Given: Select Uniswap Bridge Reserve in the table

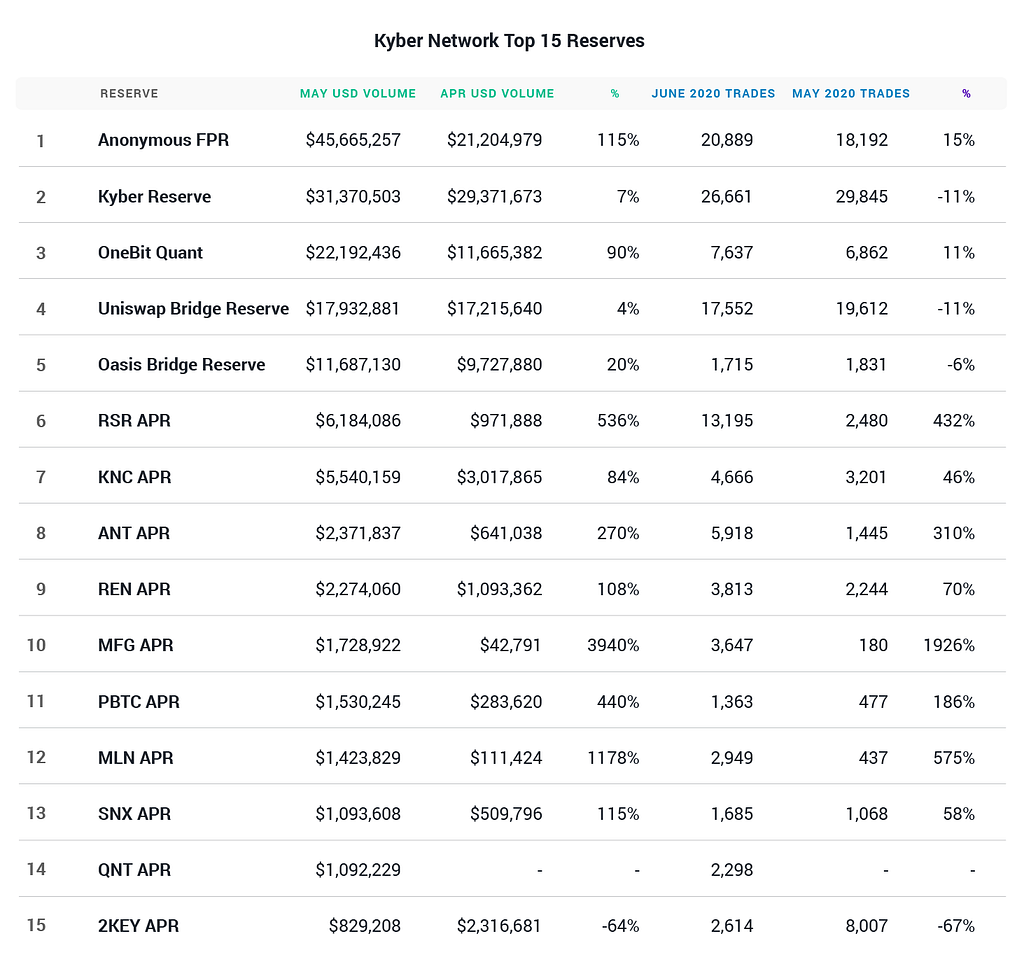Looking at the screenshot, I should 193,309.
